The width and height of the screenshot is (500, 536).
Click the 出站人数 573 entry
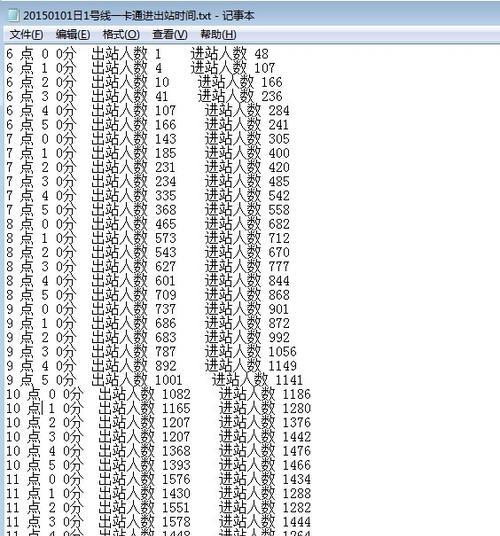(134, 238)
